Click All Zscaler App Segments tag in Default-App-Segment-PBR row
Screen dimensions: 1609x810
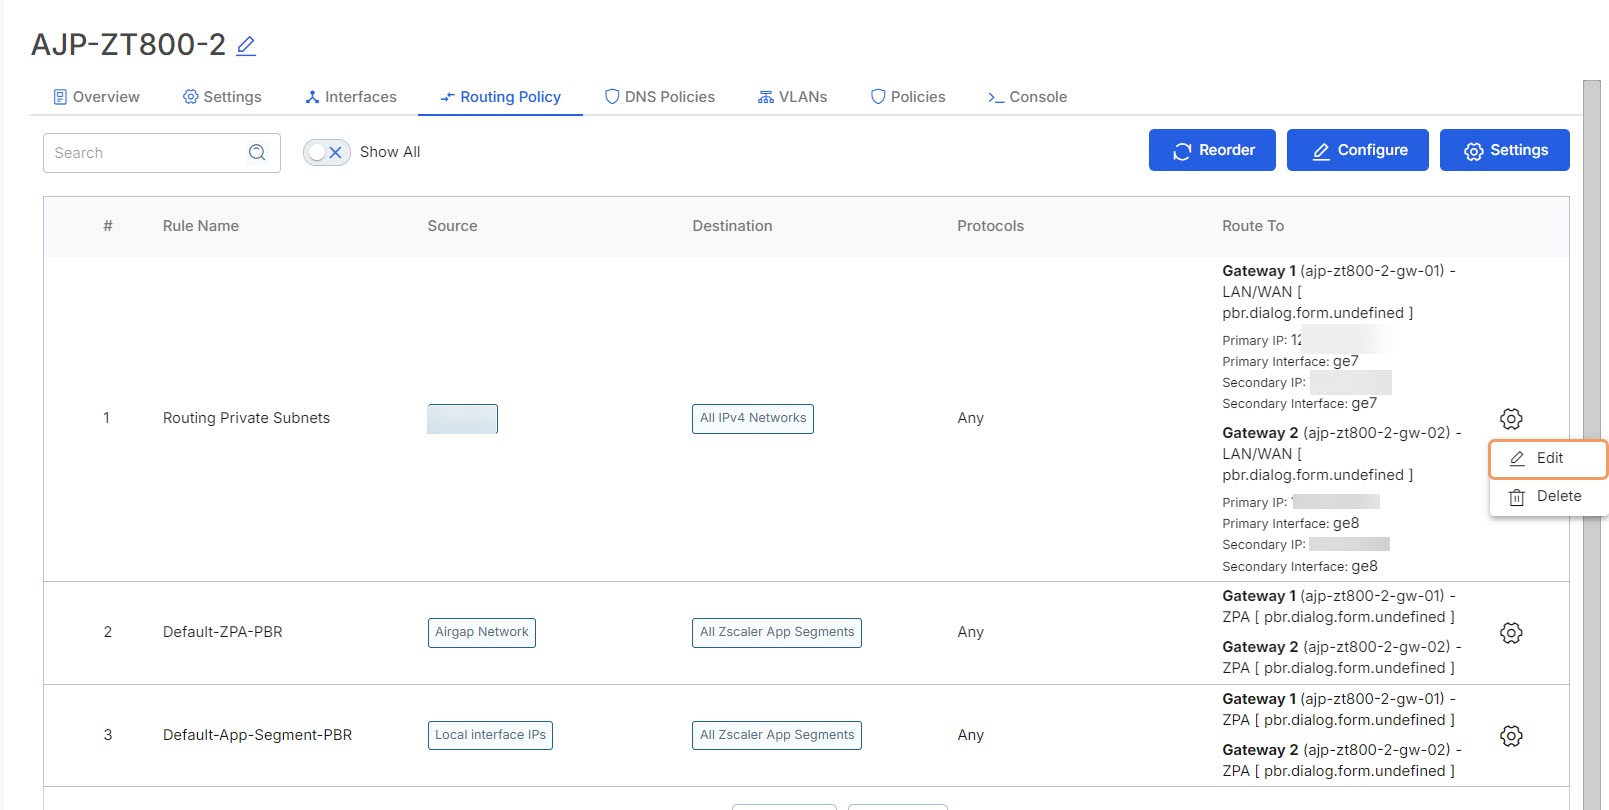(777, 736)
